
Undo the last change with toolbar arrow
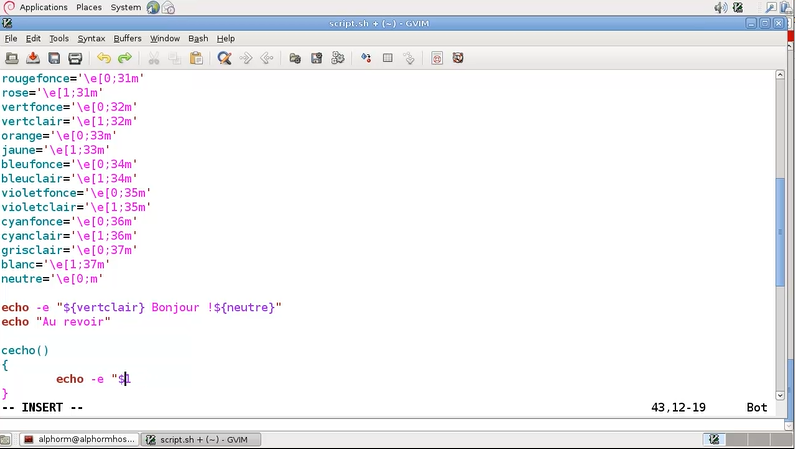pos(103,59)
